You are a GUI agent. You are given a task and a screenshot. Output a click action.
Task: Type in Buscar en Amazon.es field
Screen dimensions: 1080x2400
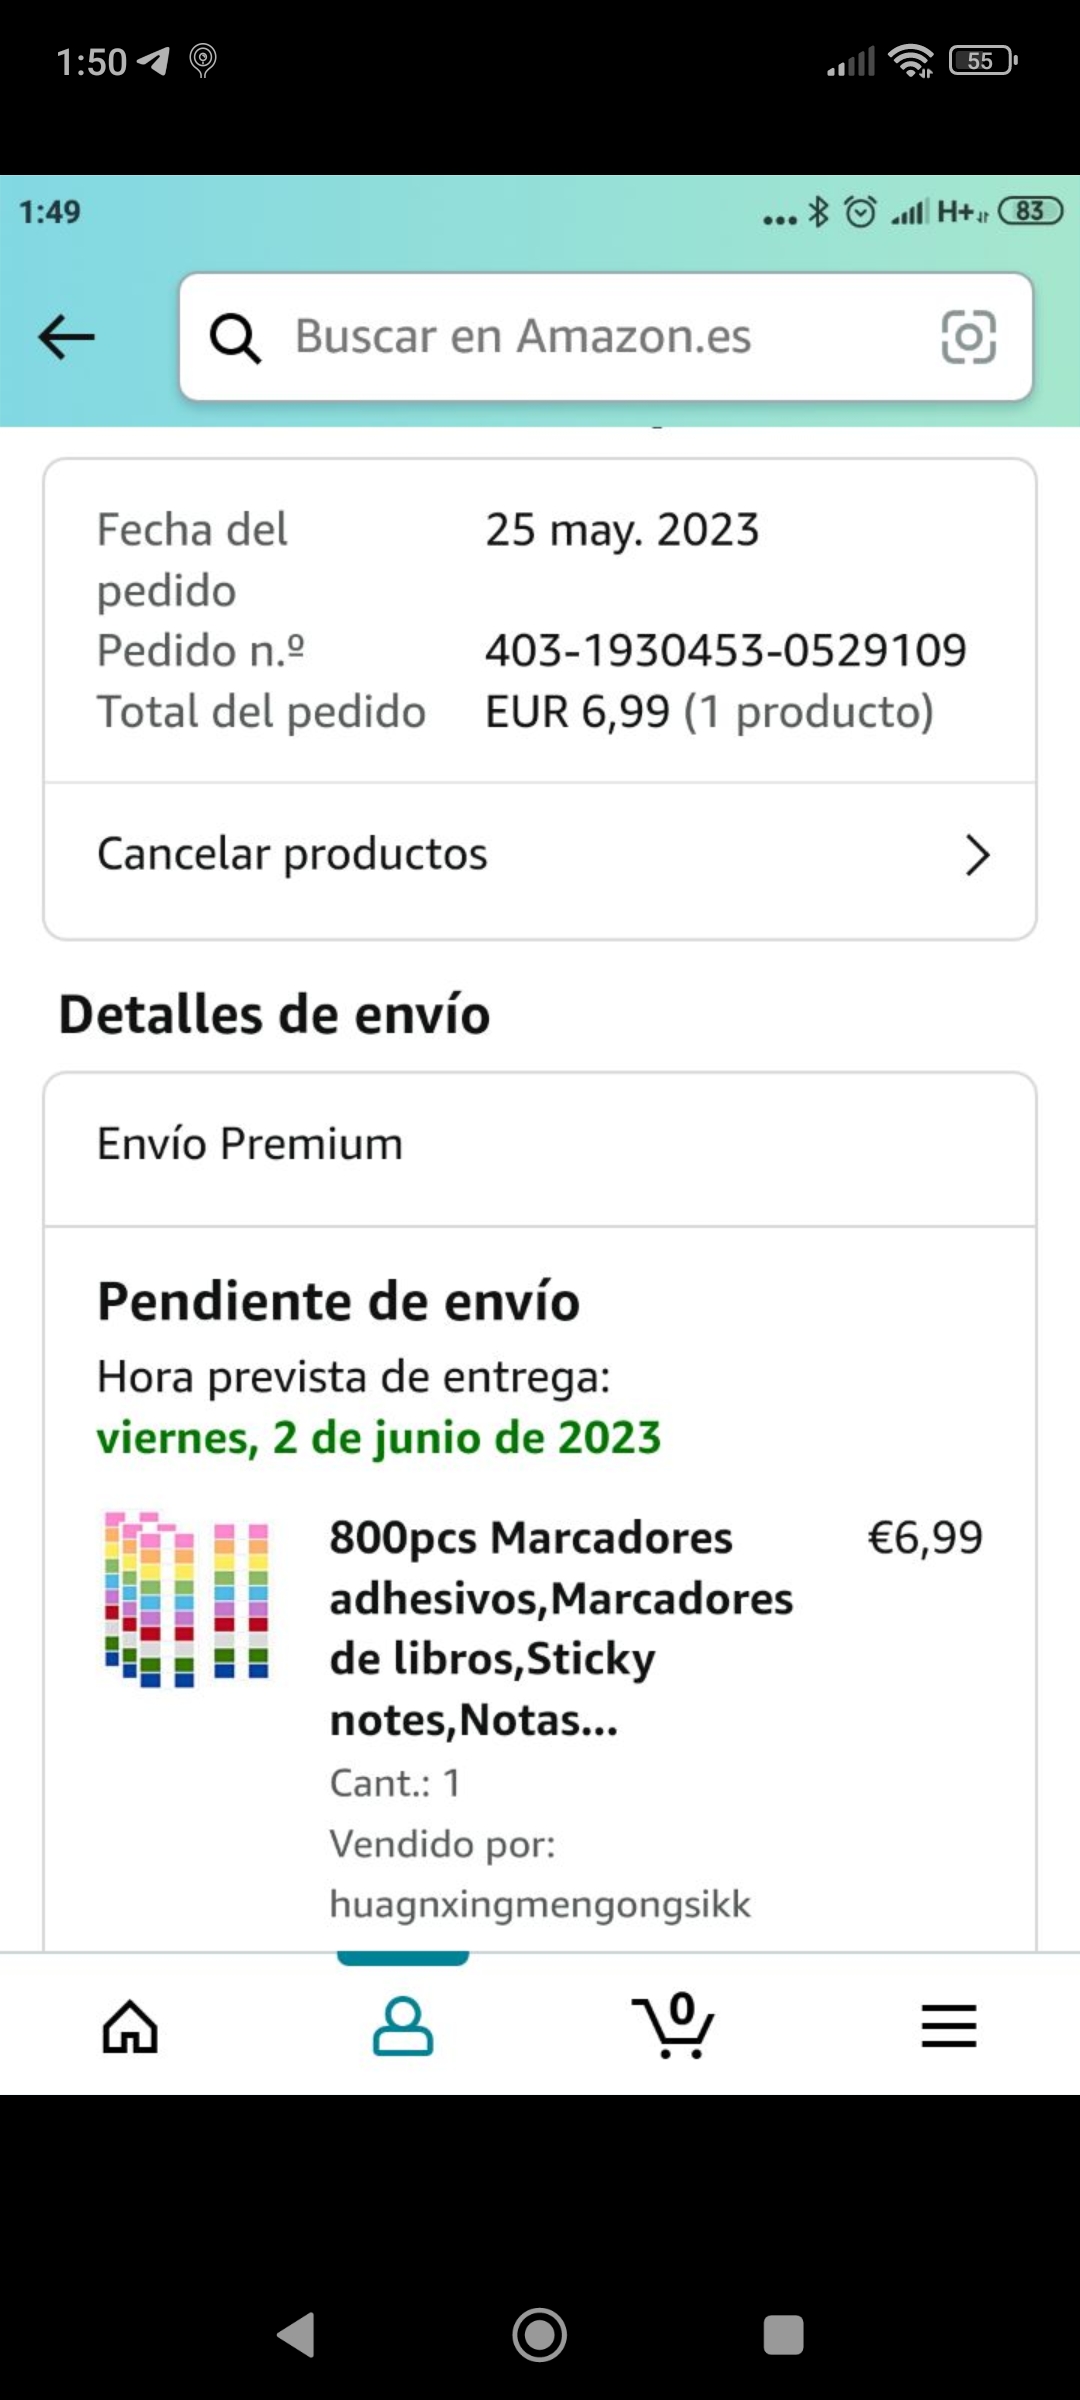(600, 337)
